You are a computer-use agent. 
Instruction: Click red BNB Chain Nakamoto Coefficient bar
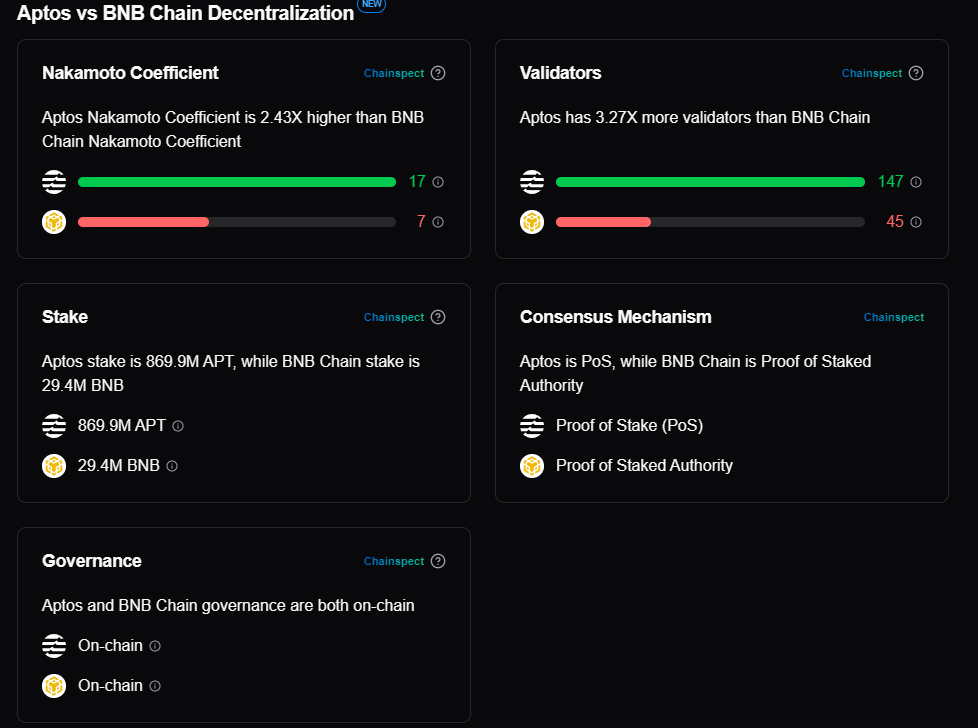tap(143, 222)
